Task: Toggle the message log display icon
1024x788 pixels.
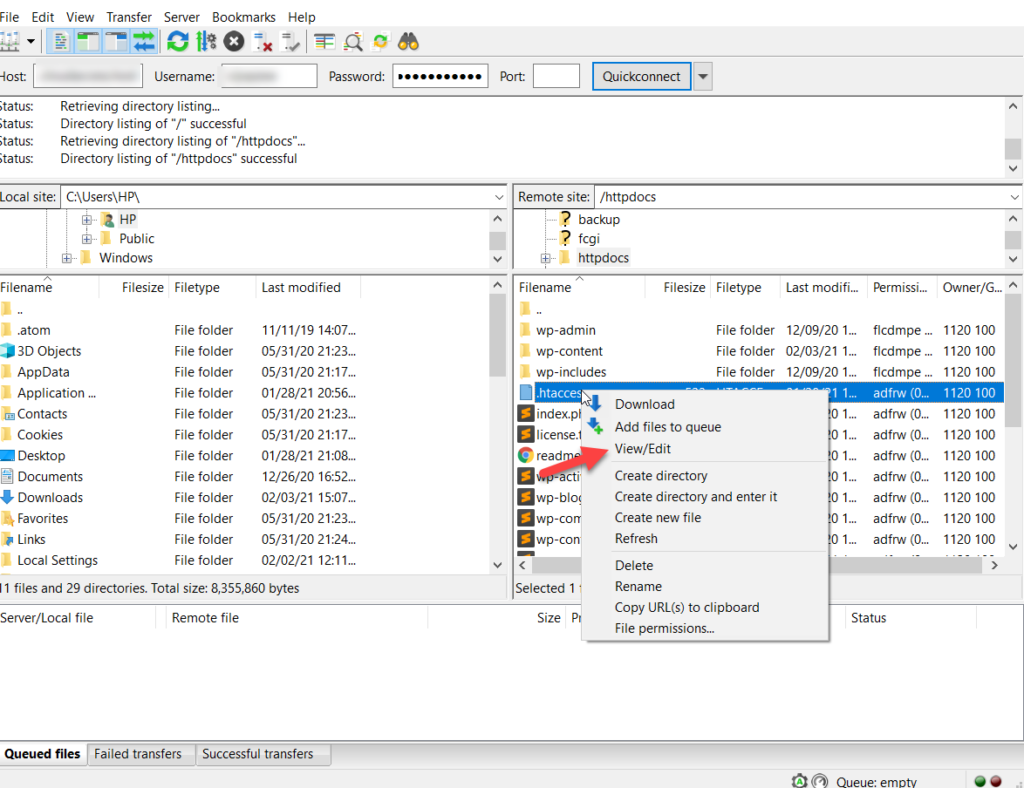Action: point(60,42)
